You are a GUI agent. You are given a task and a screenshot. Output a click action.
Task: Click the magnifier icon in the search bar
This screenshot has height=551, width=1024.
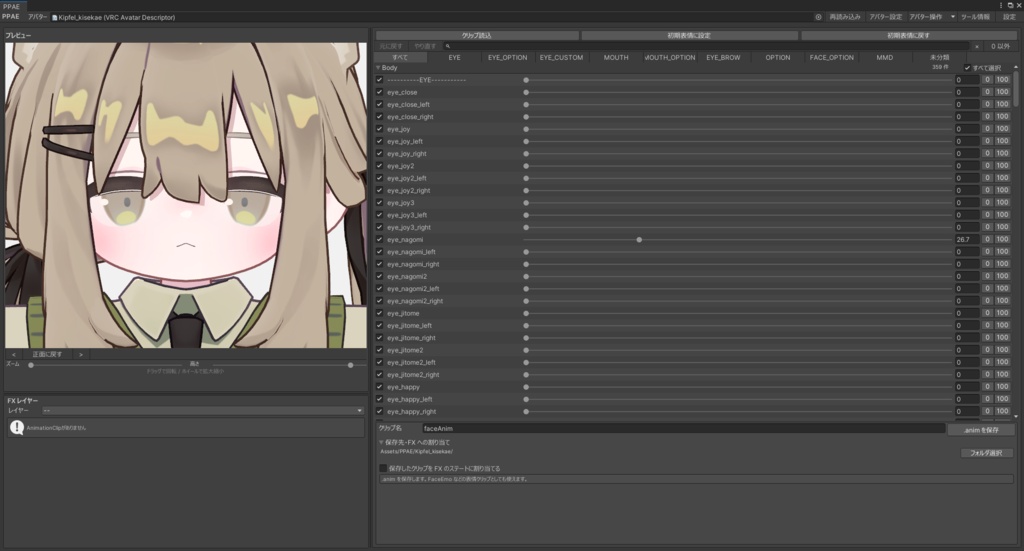(447, 46)
